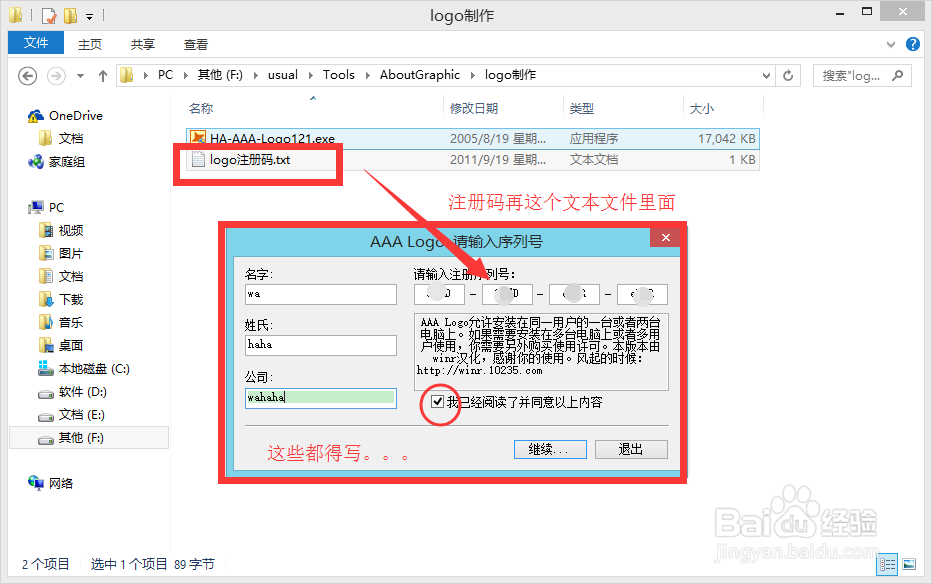This screenshot has width=932, height=584.
Task: Click the 名字 input field
Action: click(x=320, y=294)
